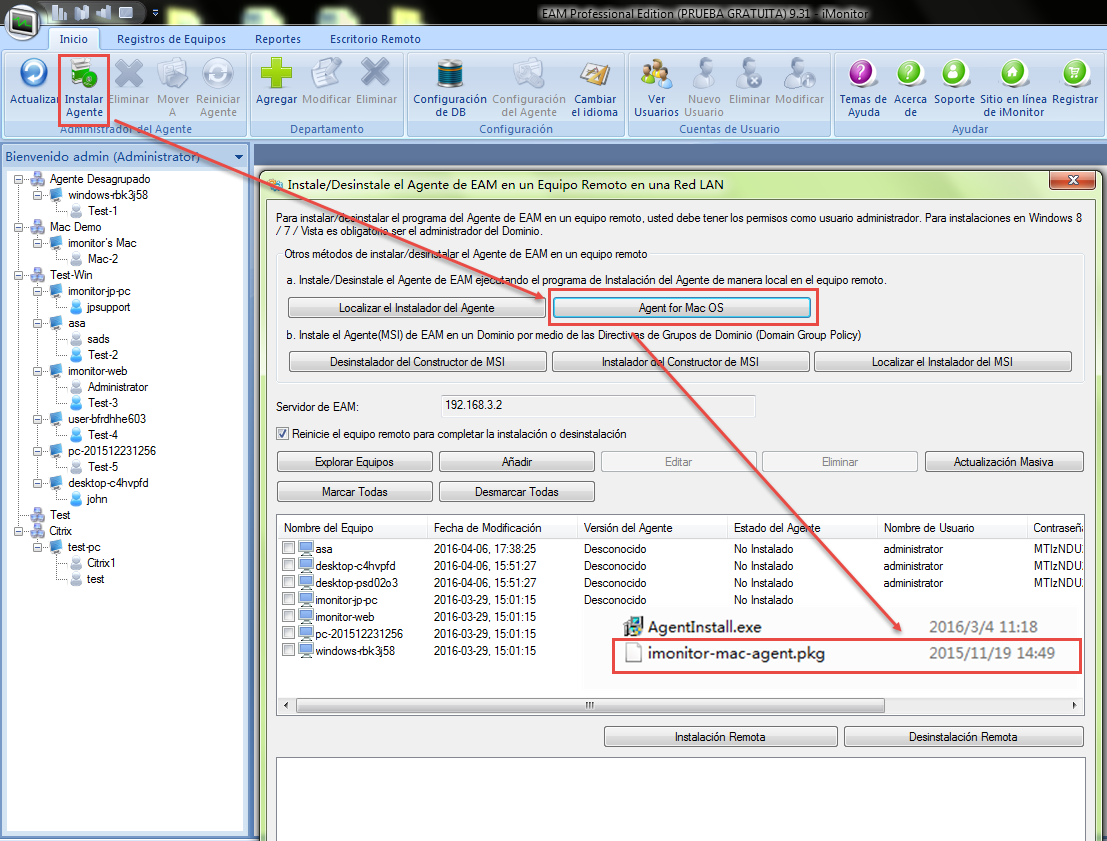This screenshot has height=841, width=1107.
Task: Check the box for desktop-c4hvpfd
Action: coord(288,565)
